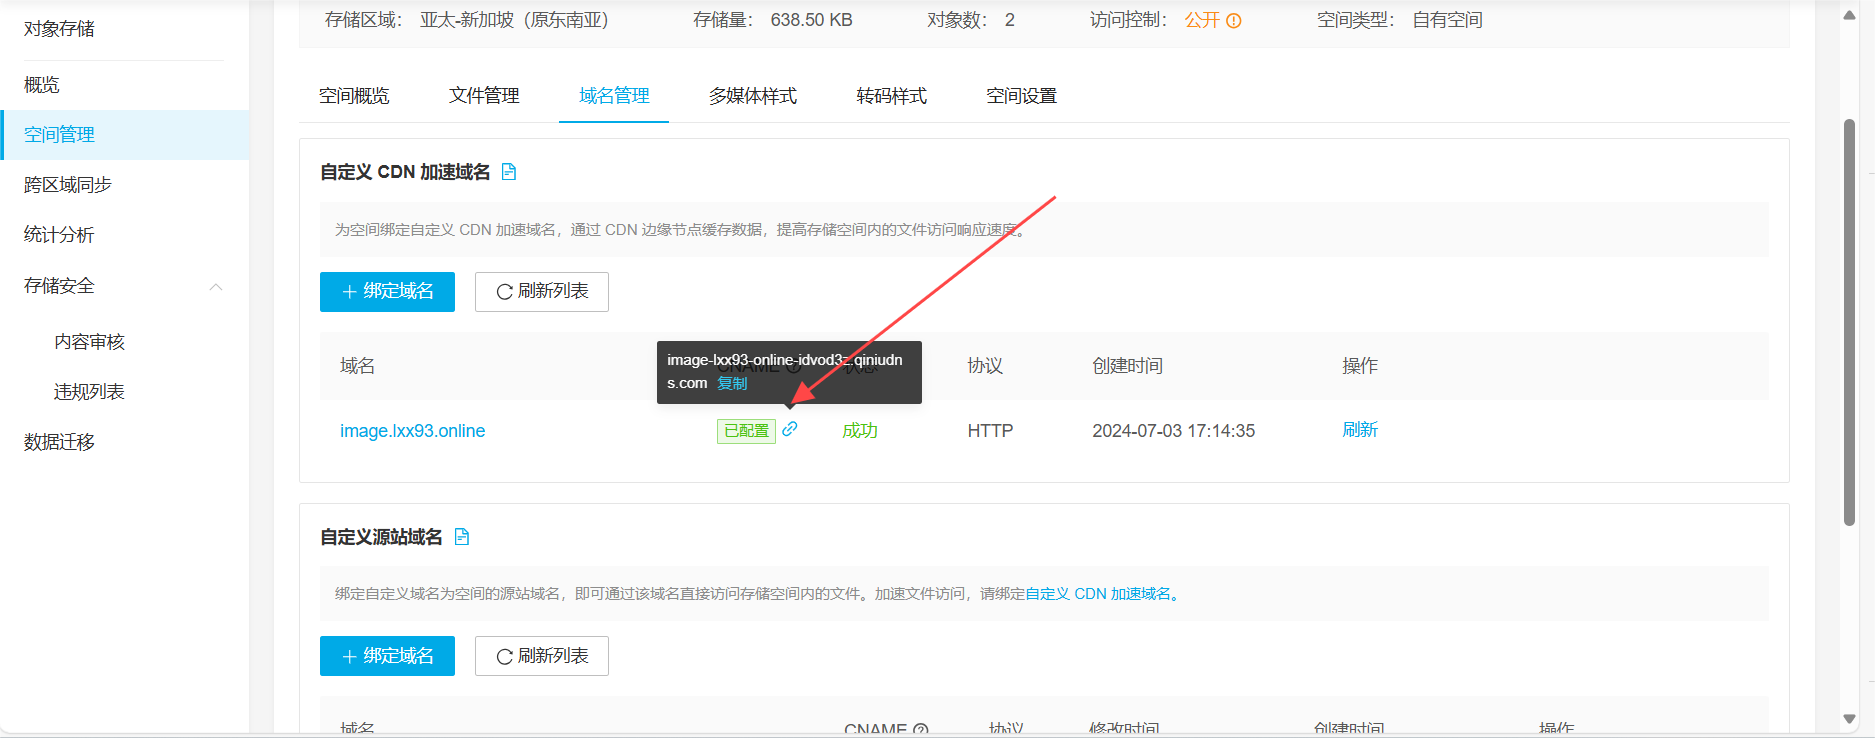Viewport: 1875px width, 738px height.
Task: Open the CDN domain documentation icon
Action: [x=508, y=172]
